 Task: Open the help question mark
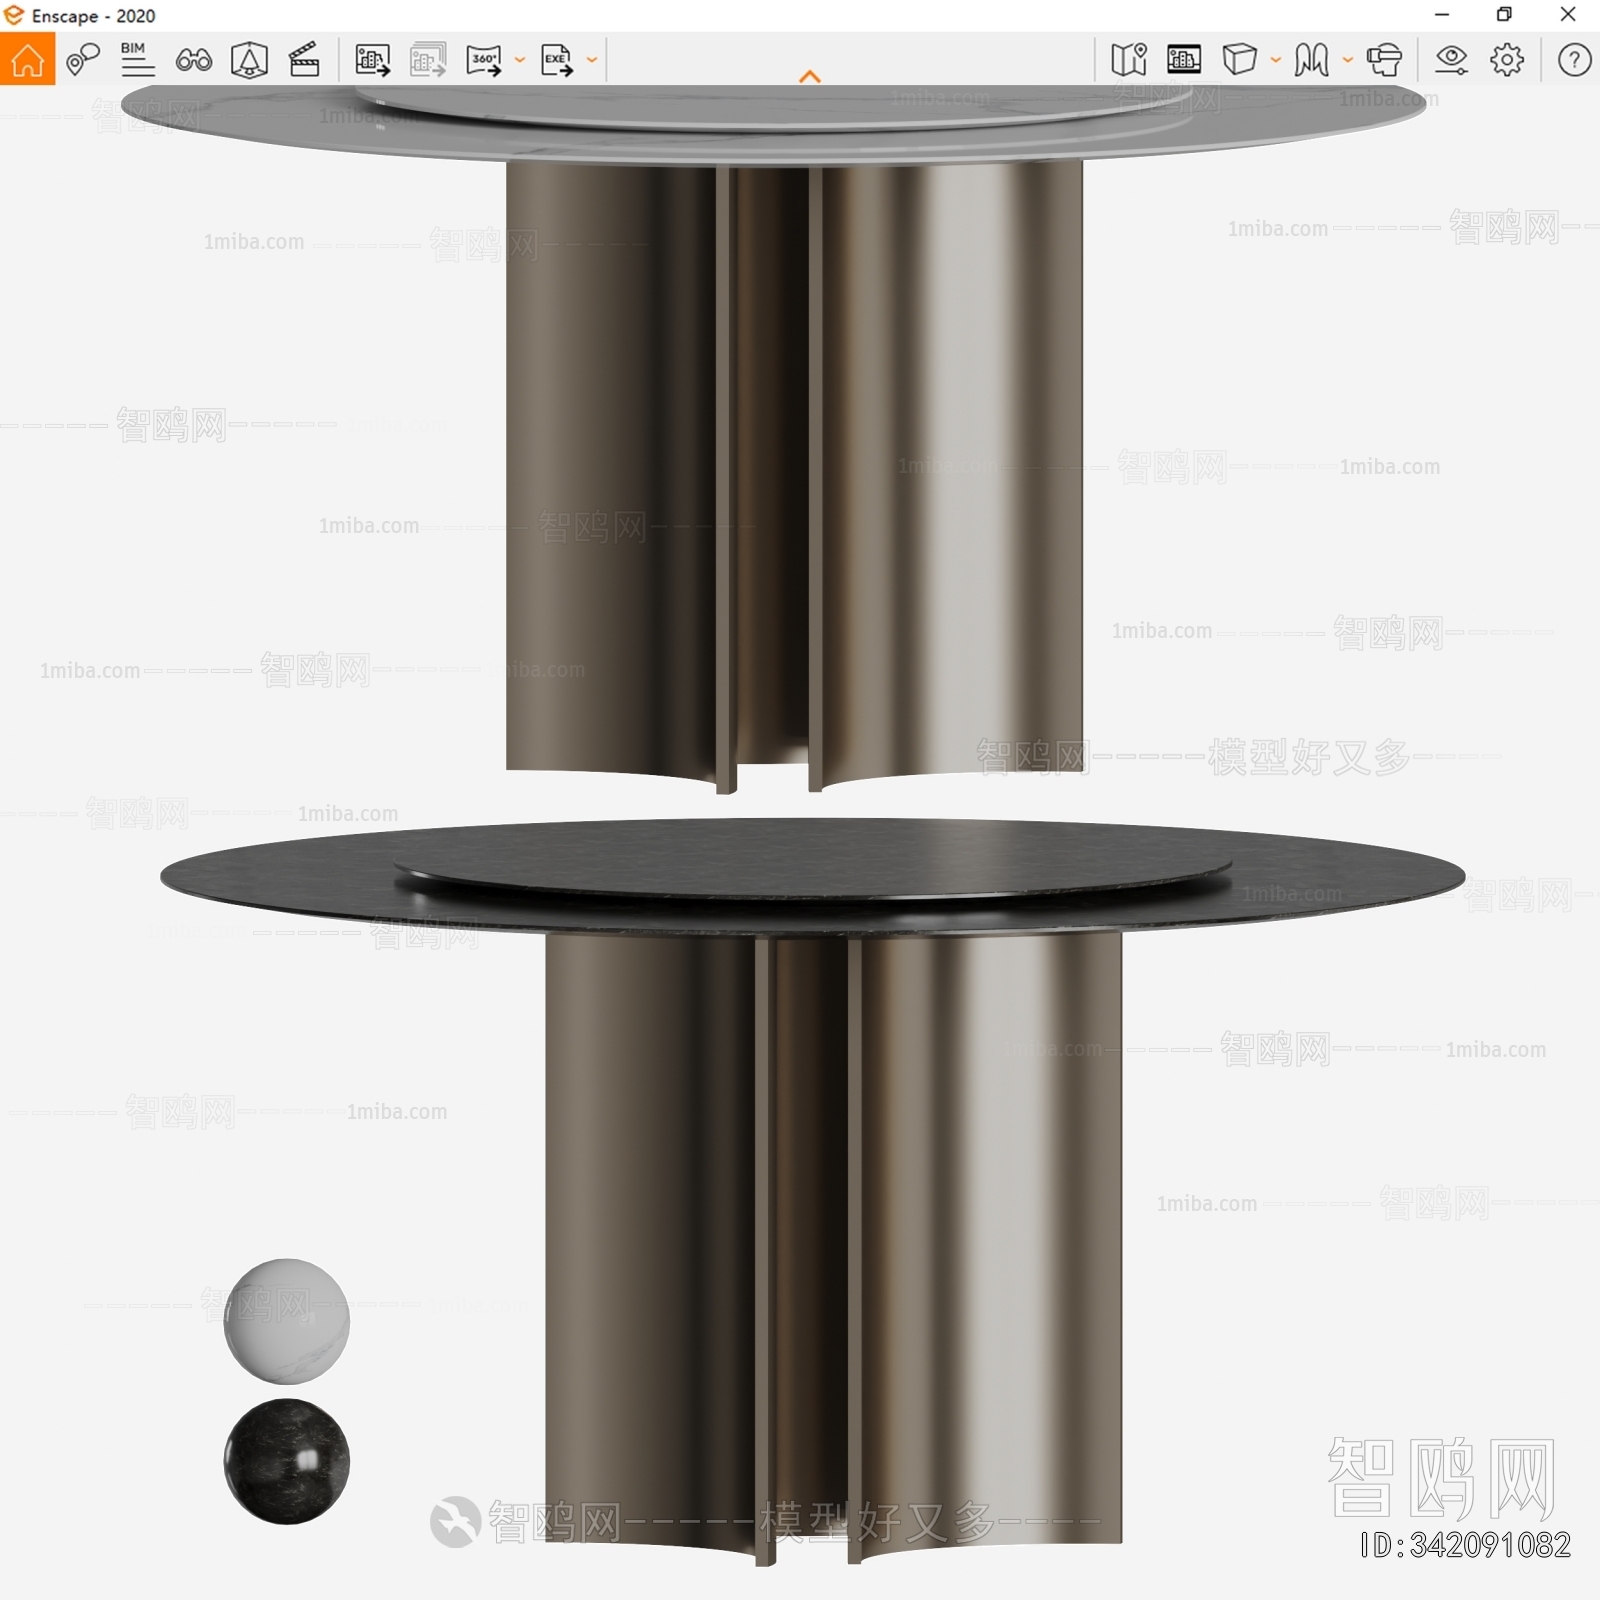tap(1574, 60)
